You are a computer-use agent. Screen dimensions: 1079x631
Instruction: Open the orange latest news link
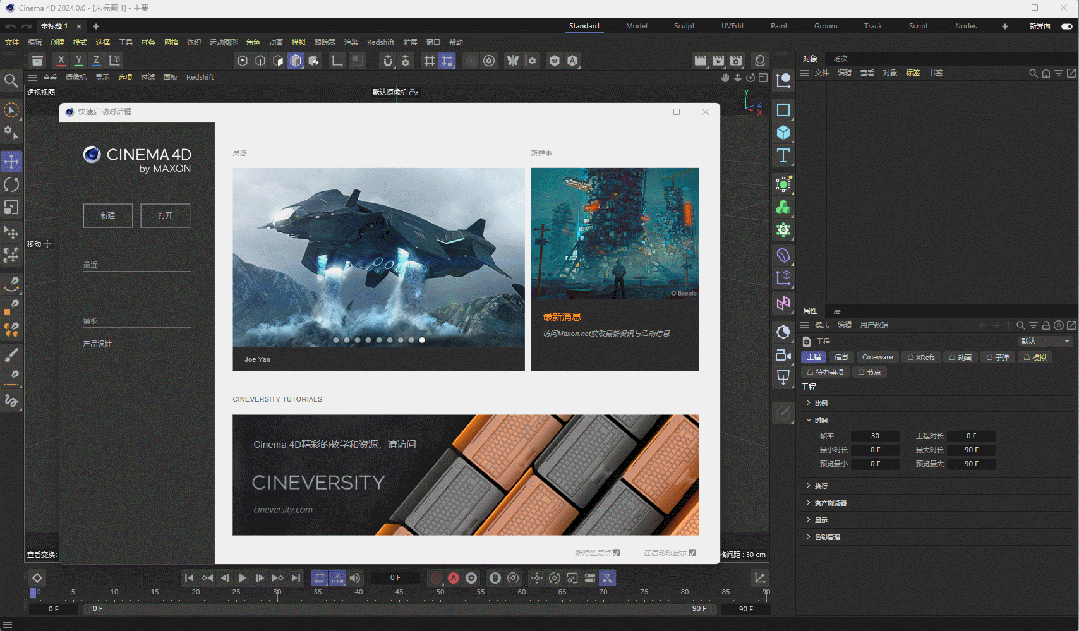[x=562, y=317]
